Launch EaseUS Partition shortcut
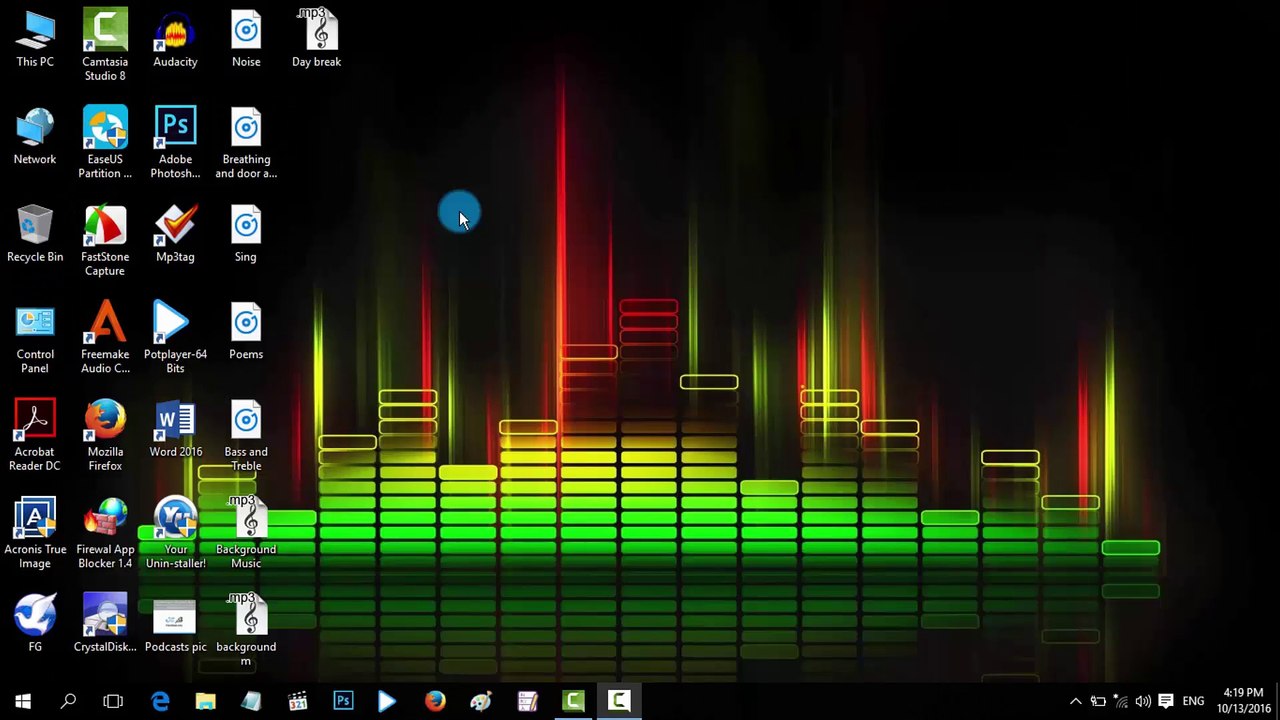The height and width of the screenshot is (720, 1280). pyautogui.click(x=105, y=142)
